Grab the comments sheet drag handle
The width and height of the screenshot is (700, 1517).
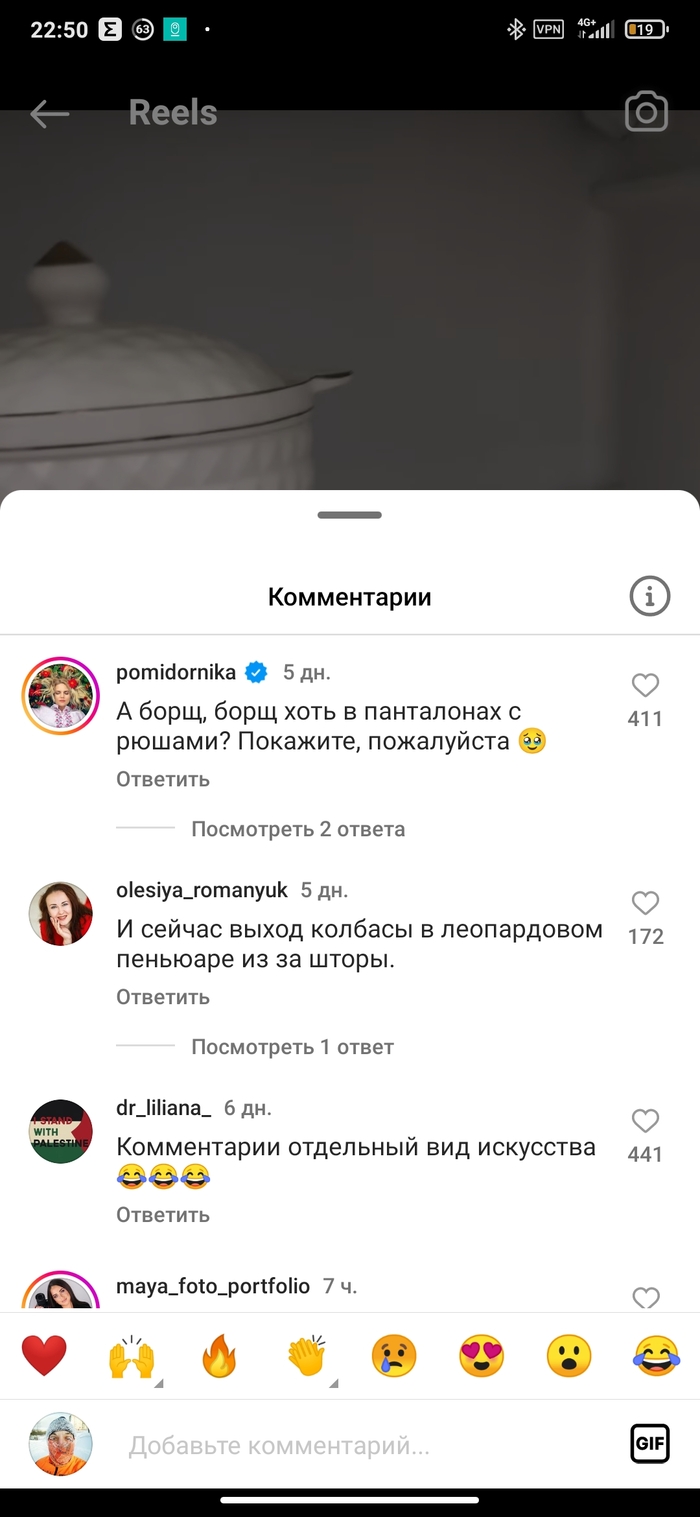(x=350, y=515)
